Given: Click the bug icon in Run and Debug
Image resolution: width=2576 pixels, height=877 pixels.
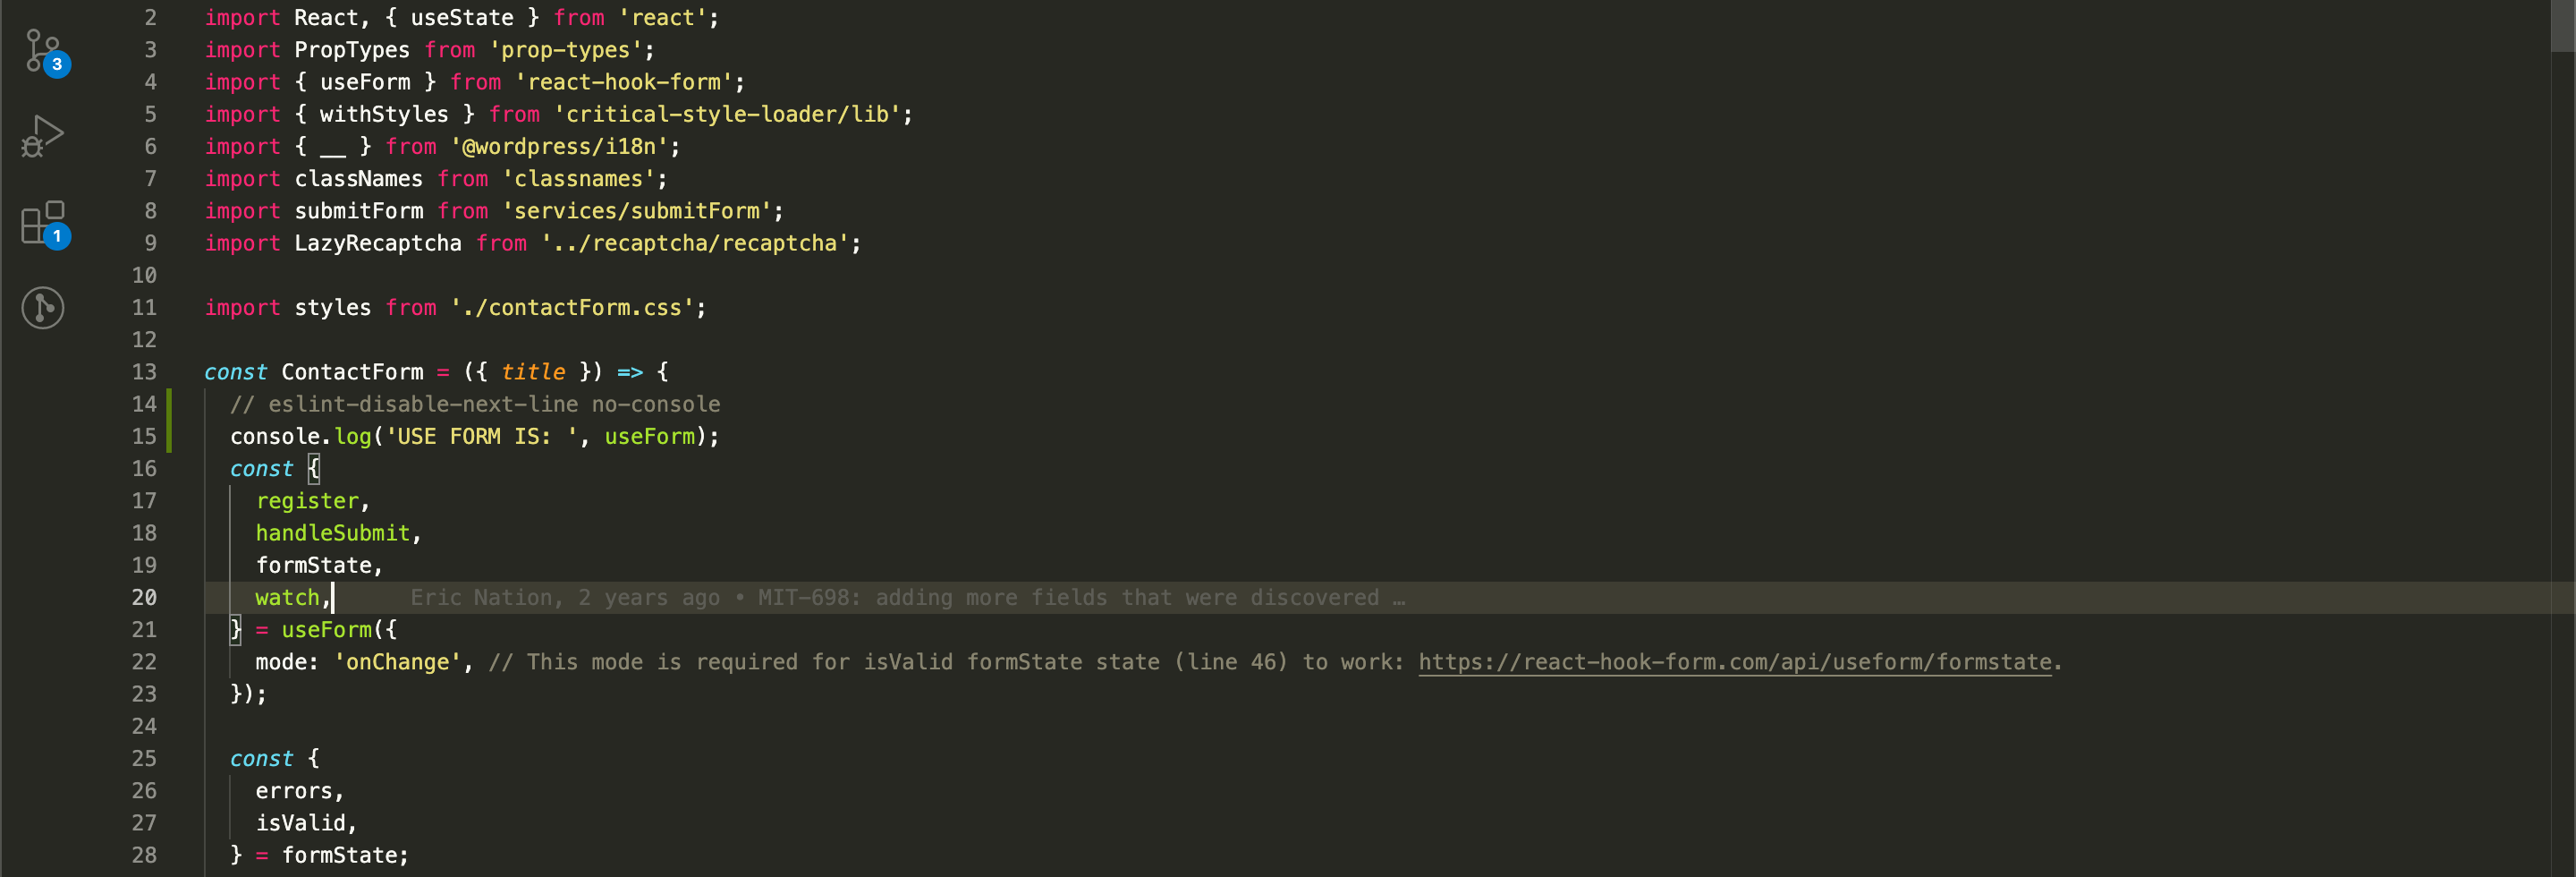Looking at the screenshot, I should point(30,147).
